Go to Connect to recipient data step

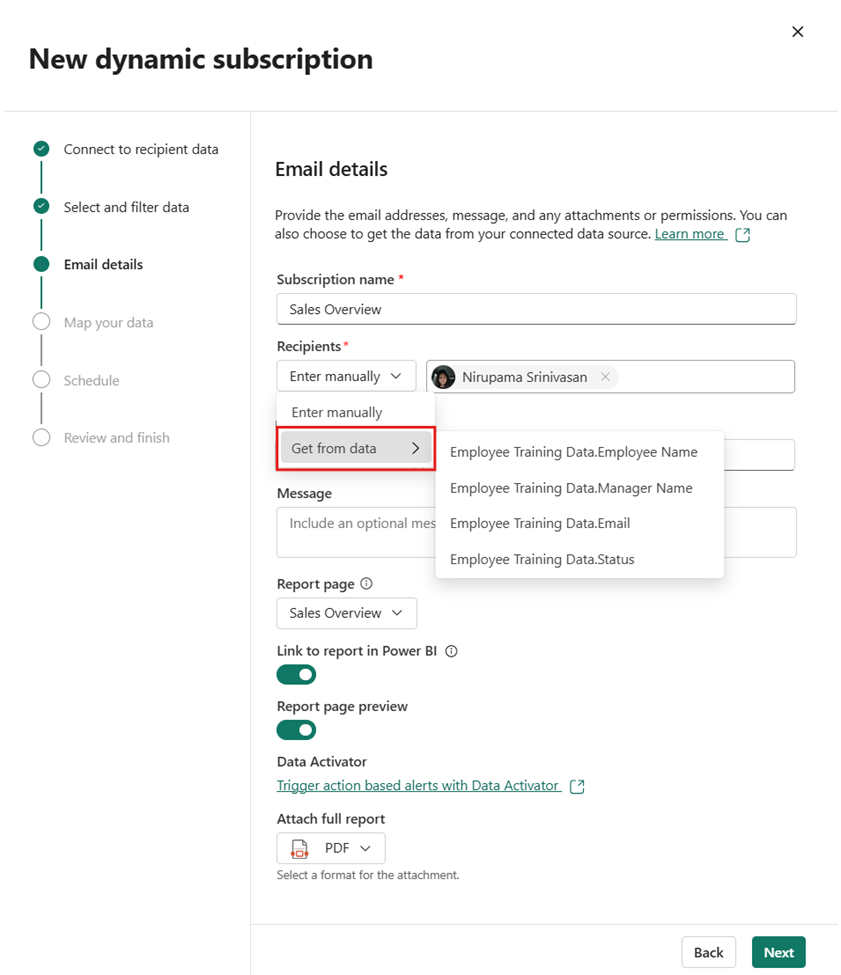[x=141, y=149]
